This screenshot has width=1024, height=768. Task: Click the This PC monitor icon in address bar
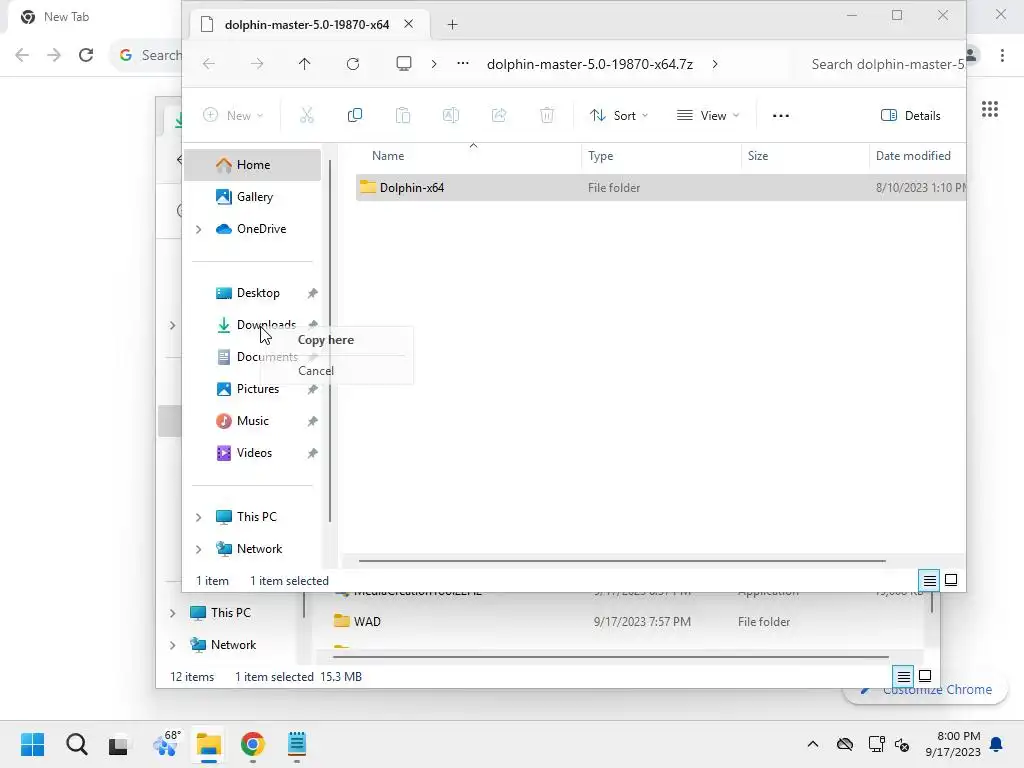coord(404,64)
